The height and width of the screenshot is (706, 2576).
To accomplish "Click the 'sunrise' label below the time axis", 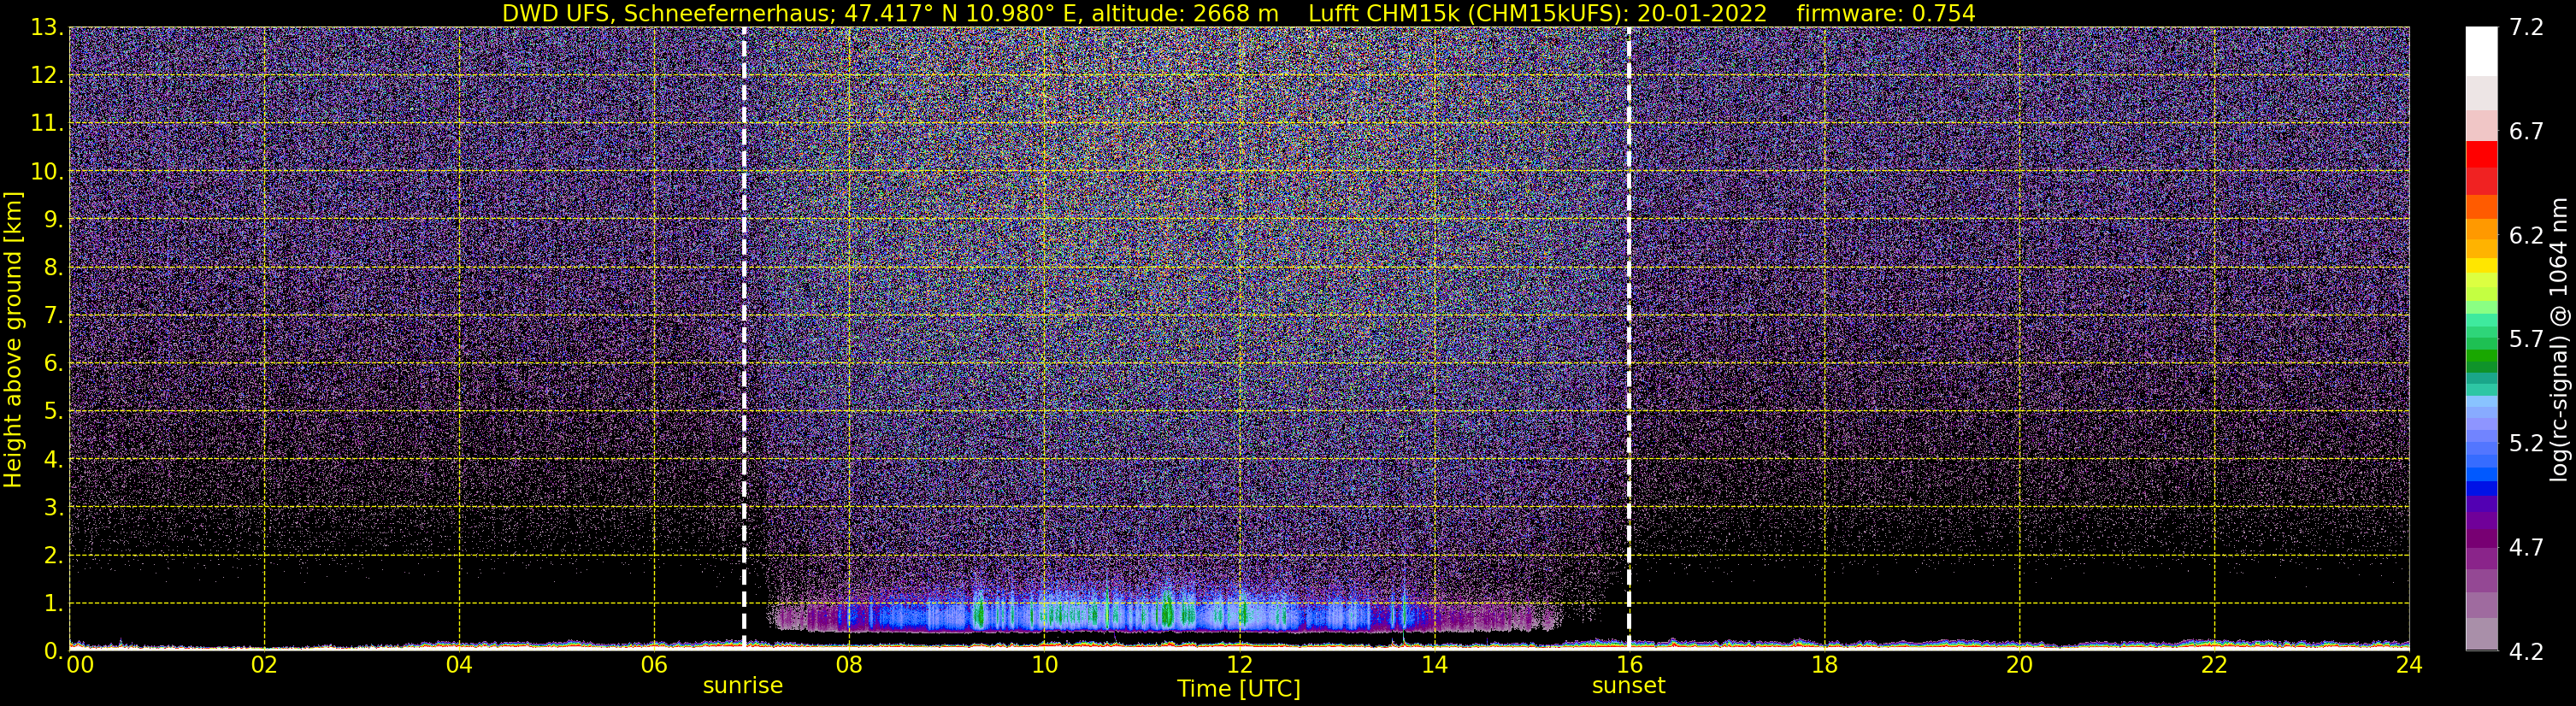I will click(x=742, y=686).
